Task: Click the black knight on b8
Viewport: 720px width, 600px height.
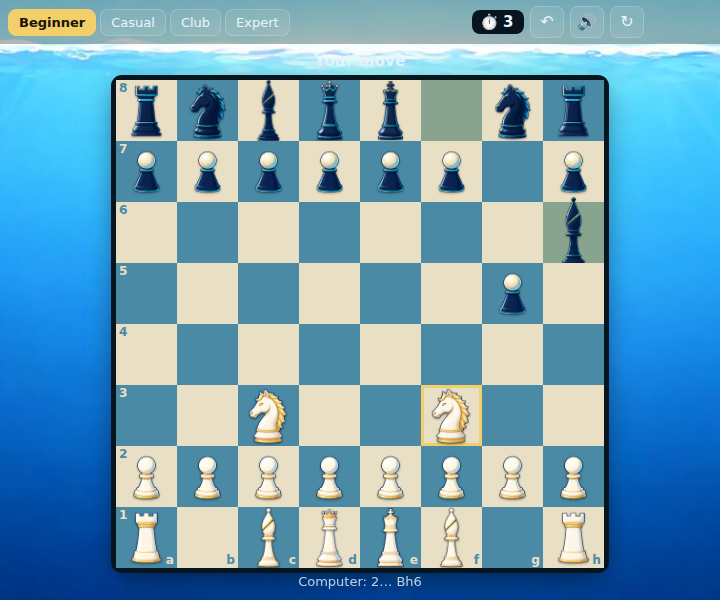Action: (207, 110)
